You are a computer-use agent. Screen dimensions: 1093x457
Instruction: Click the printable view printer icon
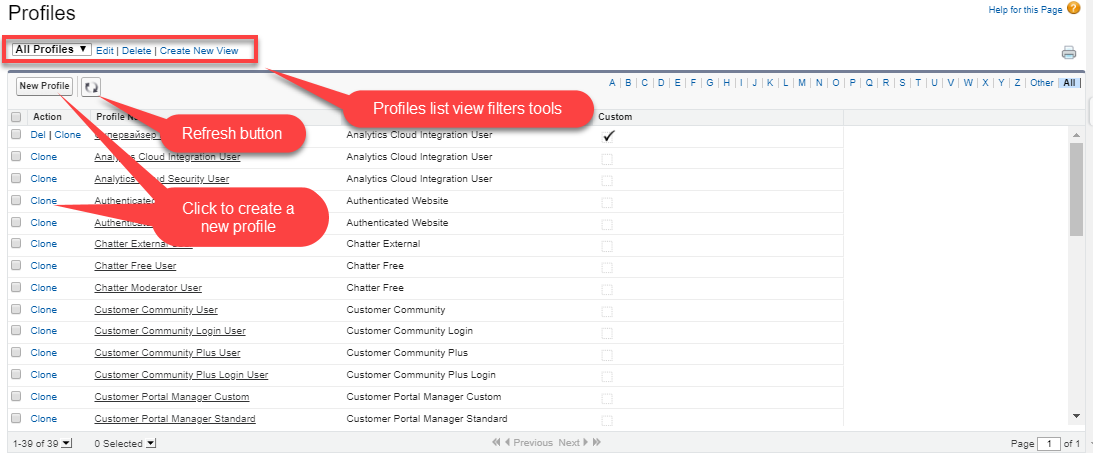pos(1069,53)
